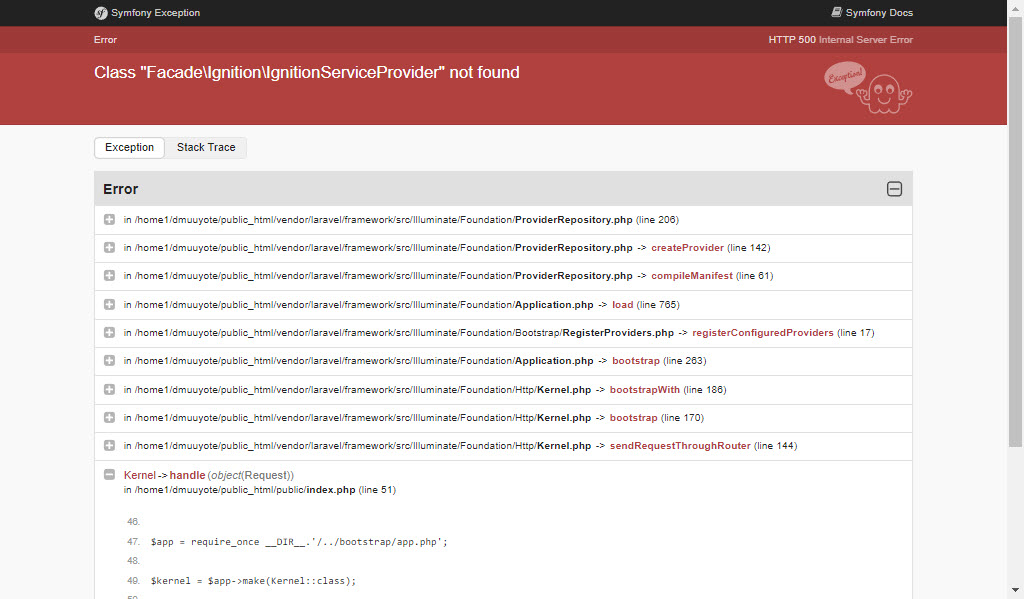Screen dimensions: 1024x599
Task: Click the Symfony ghost exception illustration
Action: pos(868,88)
